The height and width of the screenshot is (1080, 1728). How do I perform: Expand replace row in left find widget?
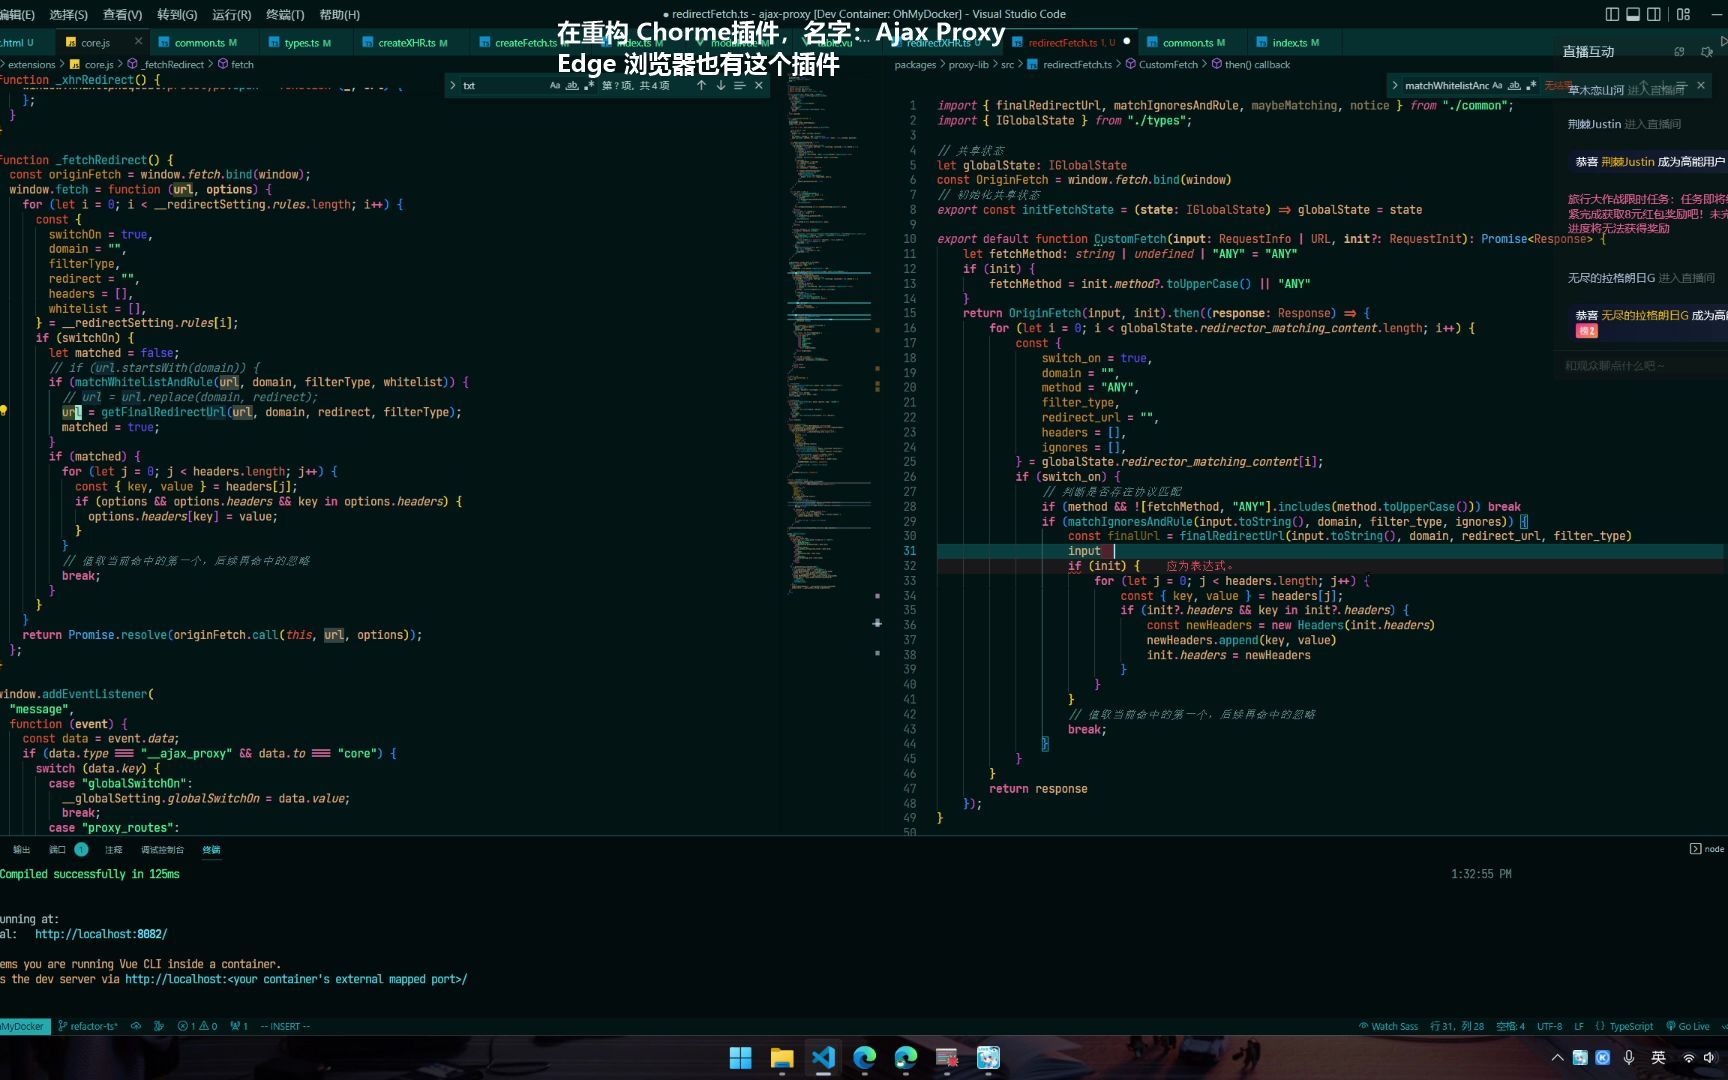pos(453,86)
